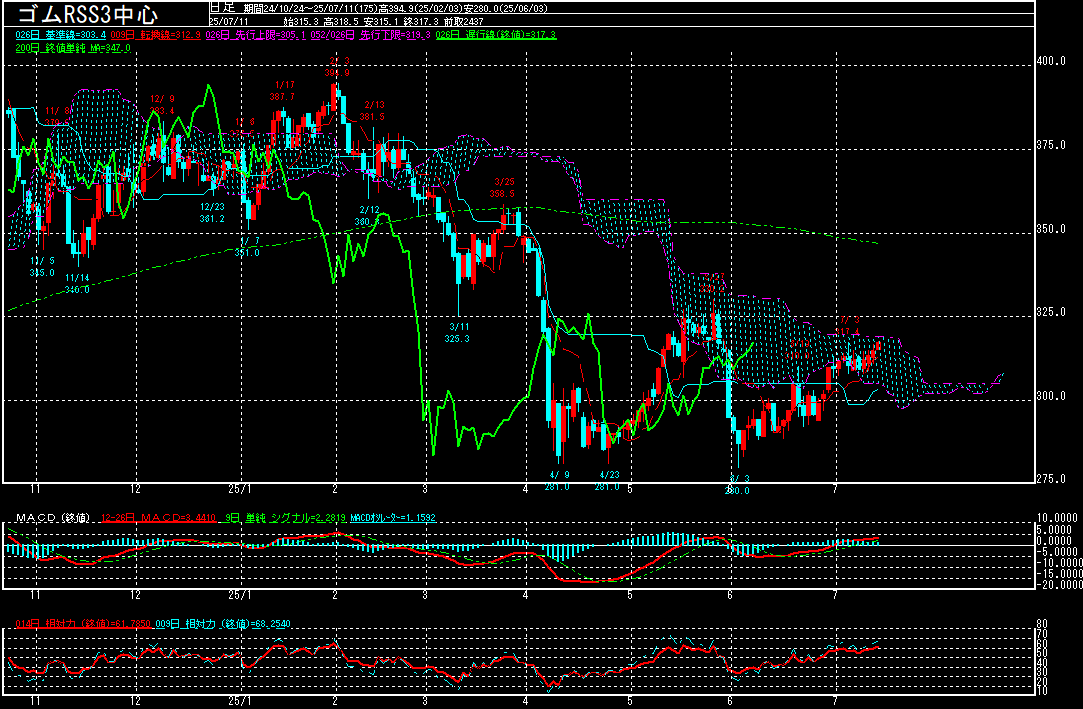Click the 2/3 394.9 peak annotation
1083x709 pixels.
tap(338, 66)
